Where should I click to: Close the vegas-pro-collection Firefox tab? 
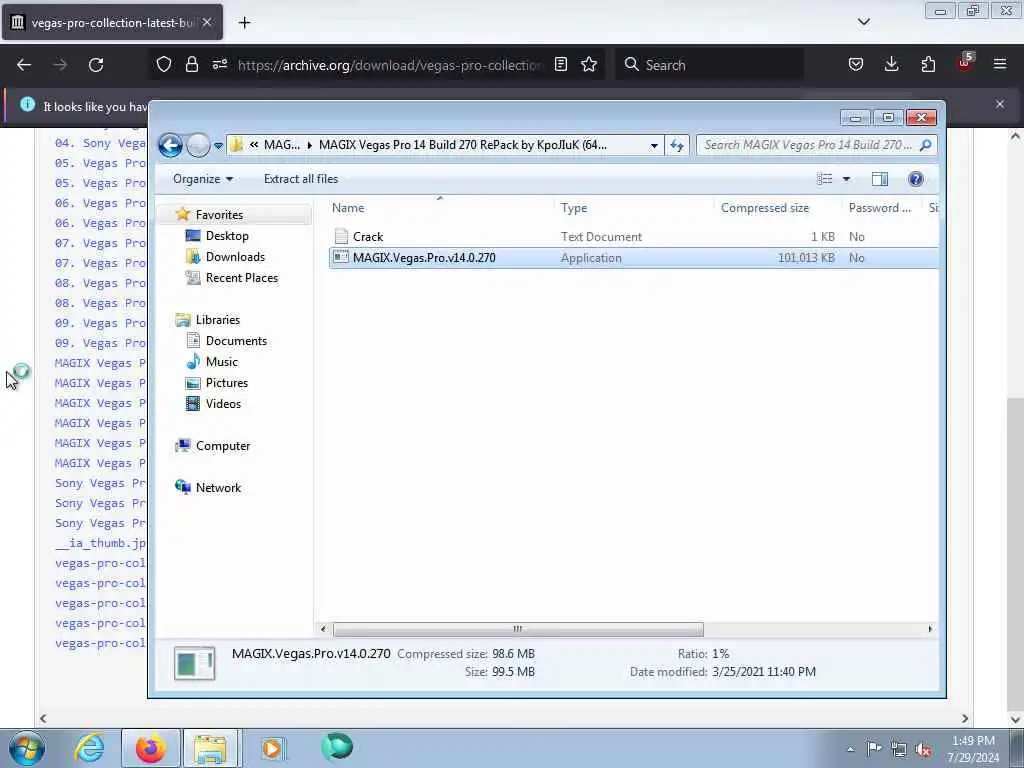point(206,22)
